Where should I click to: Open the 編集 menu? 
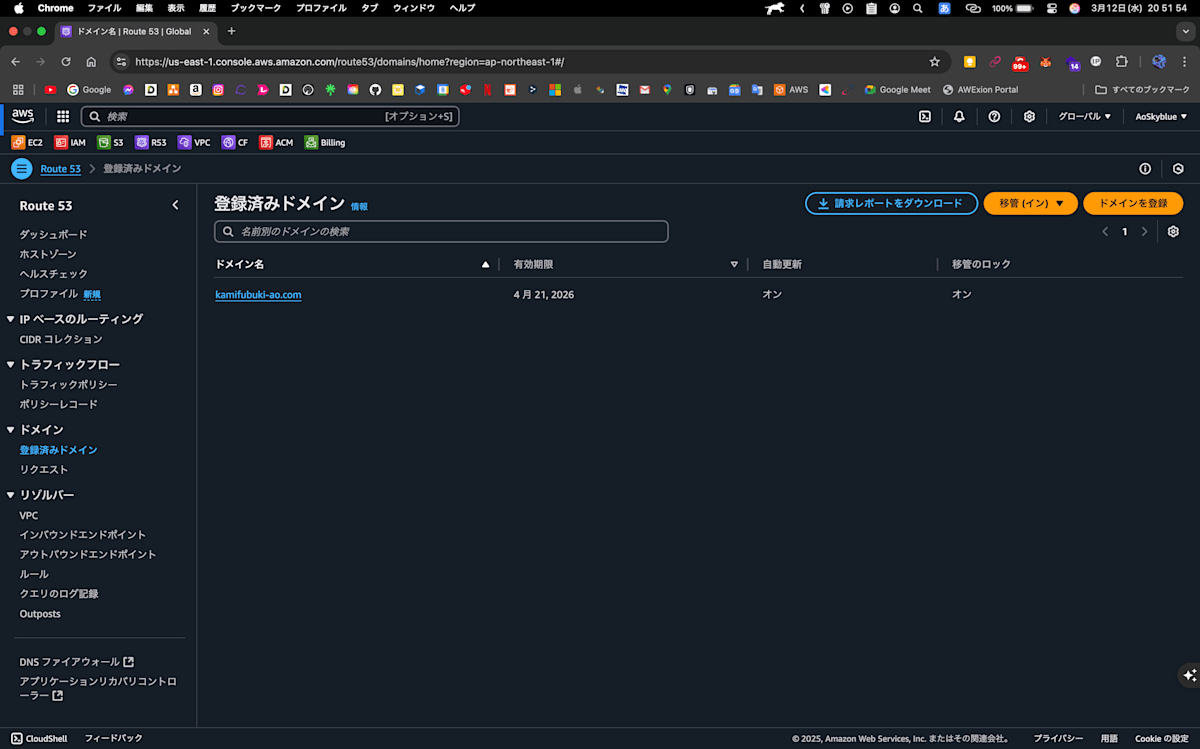[145, 8]
